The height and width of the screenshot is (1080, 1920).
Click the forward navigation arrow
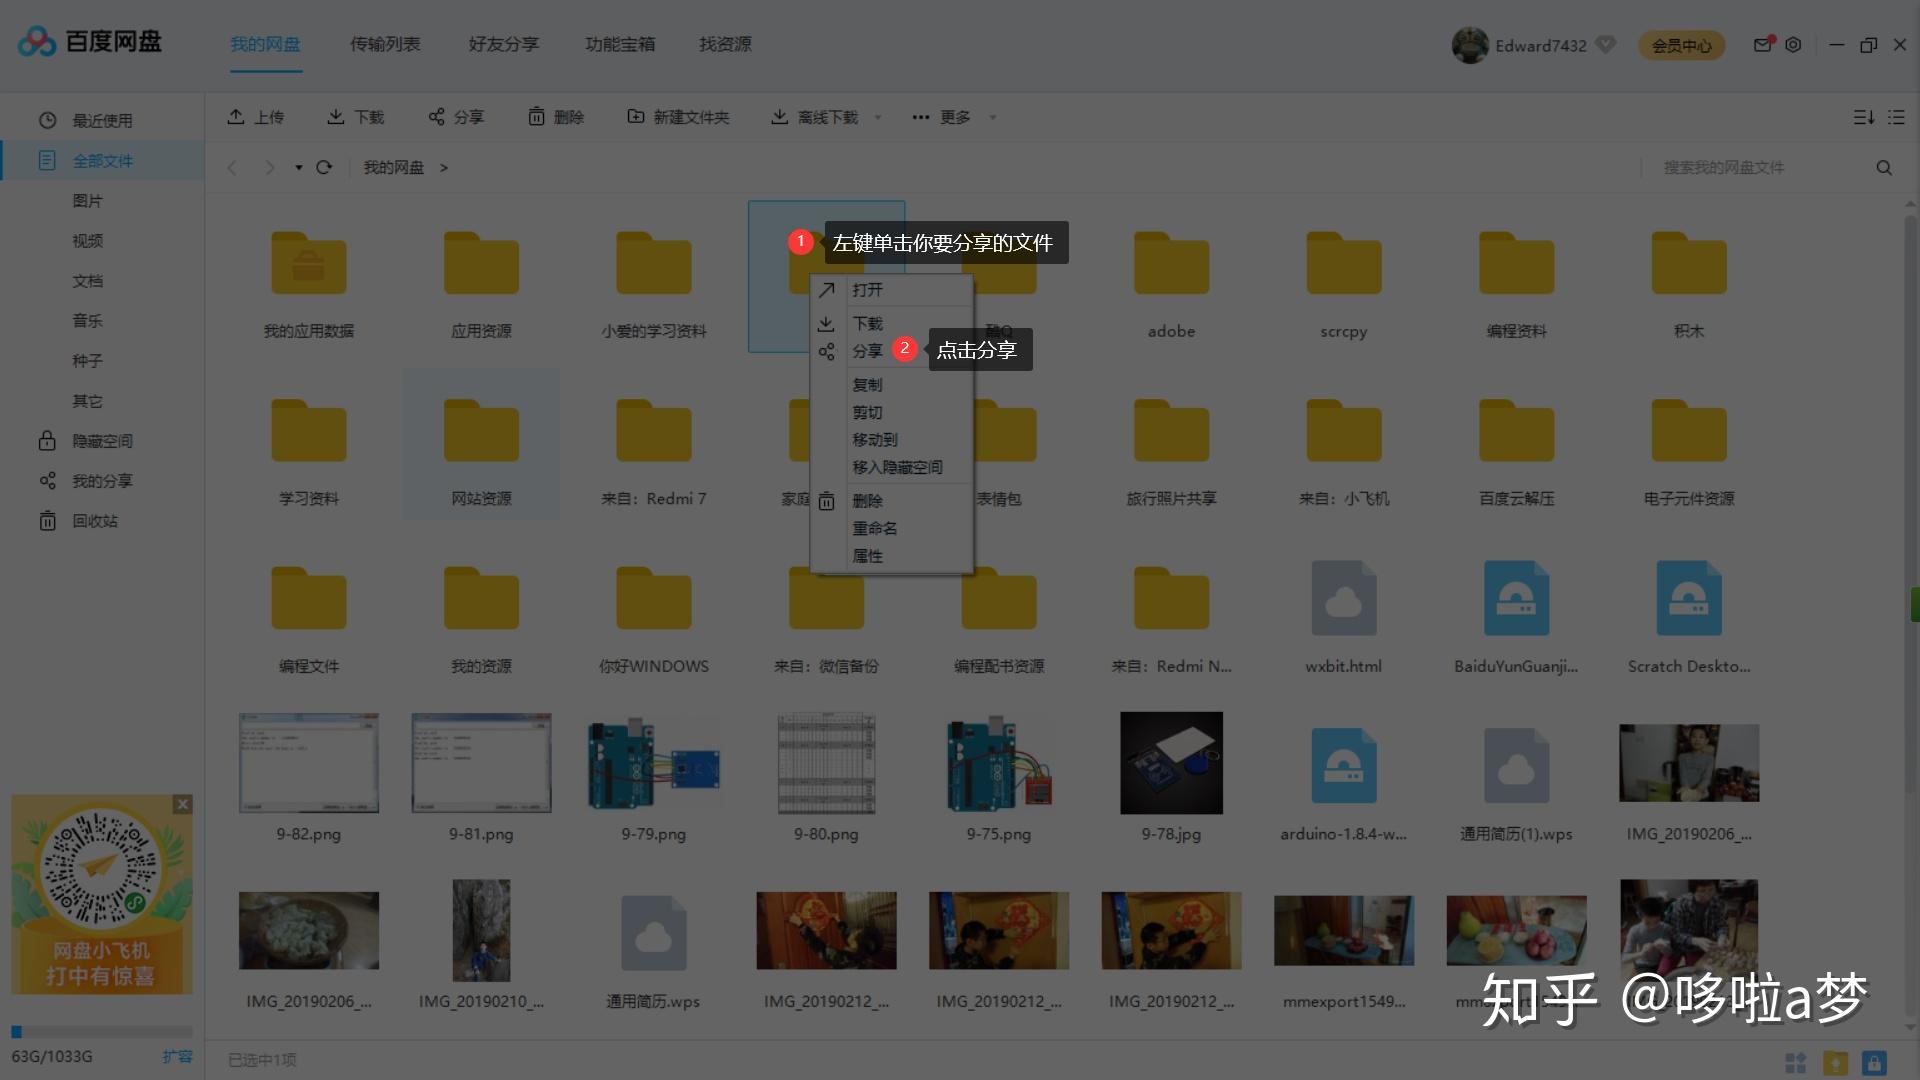click(x=269, y=167)
